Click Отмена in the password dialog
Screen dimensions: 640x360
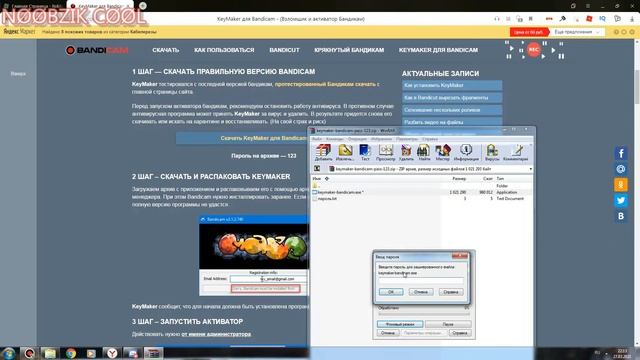click(x=421, y=292)
